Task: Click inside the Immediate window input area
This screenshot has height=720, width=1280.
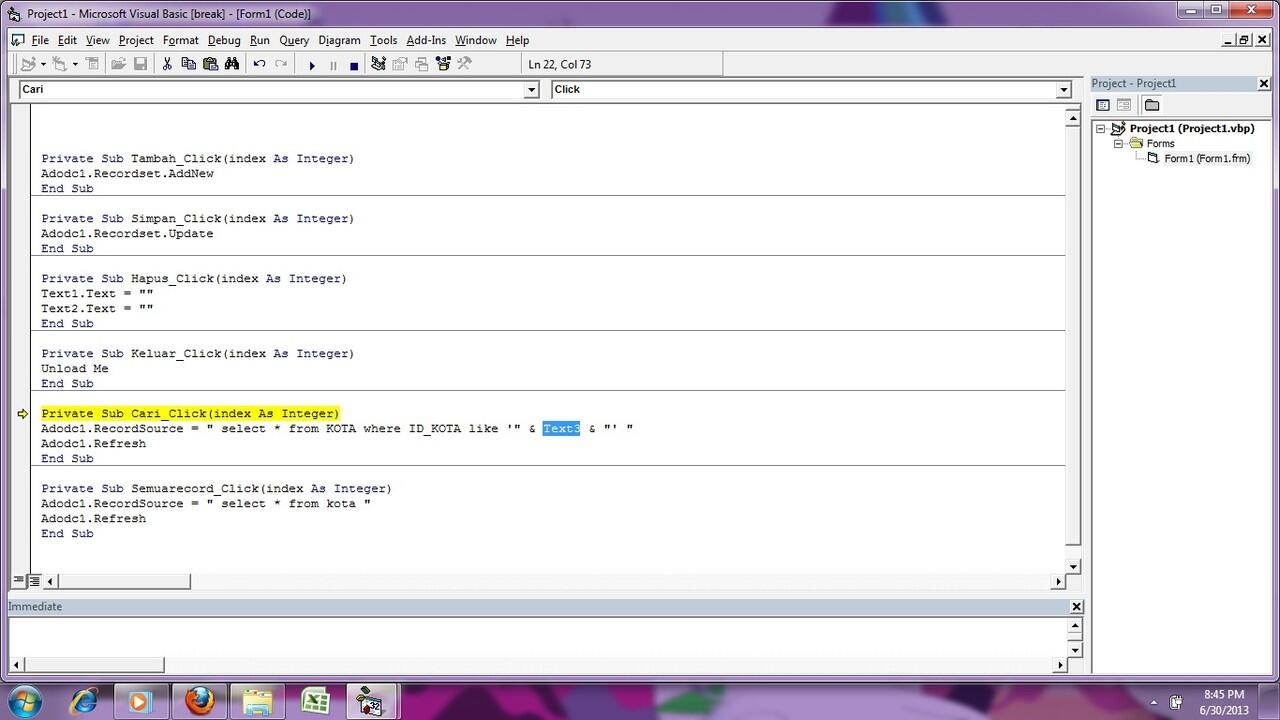Action: (538, 636)
